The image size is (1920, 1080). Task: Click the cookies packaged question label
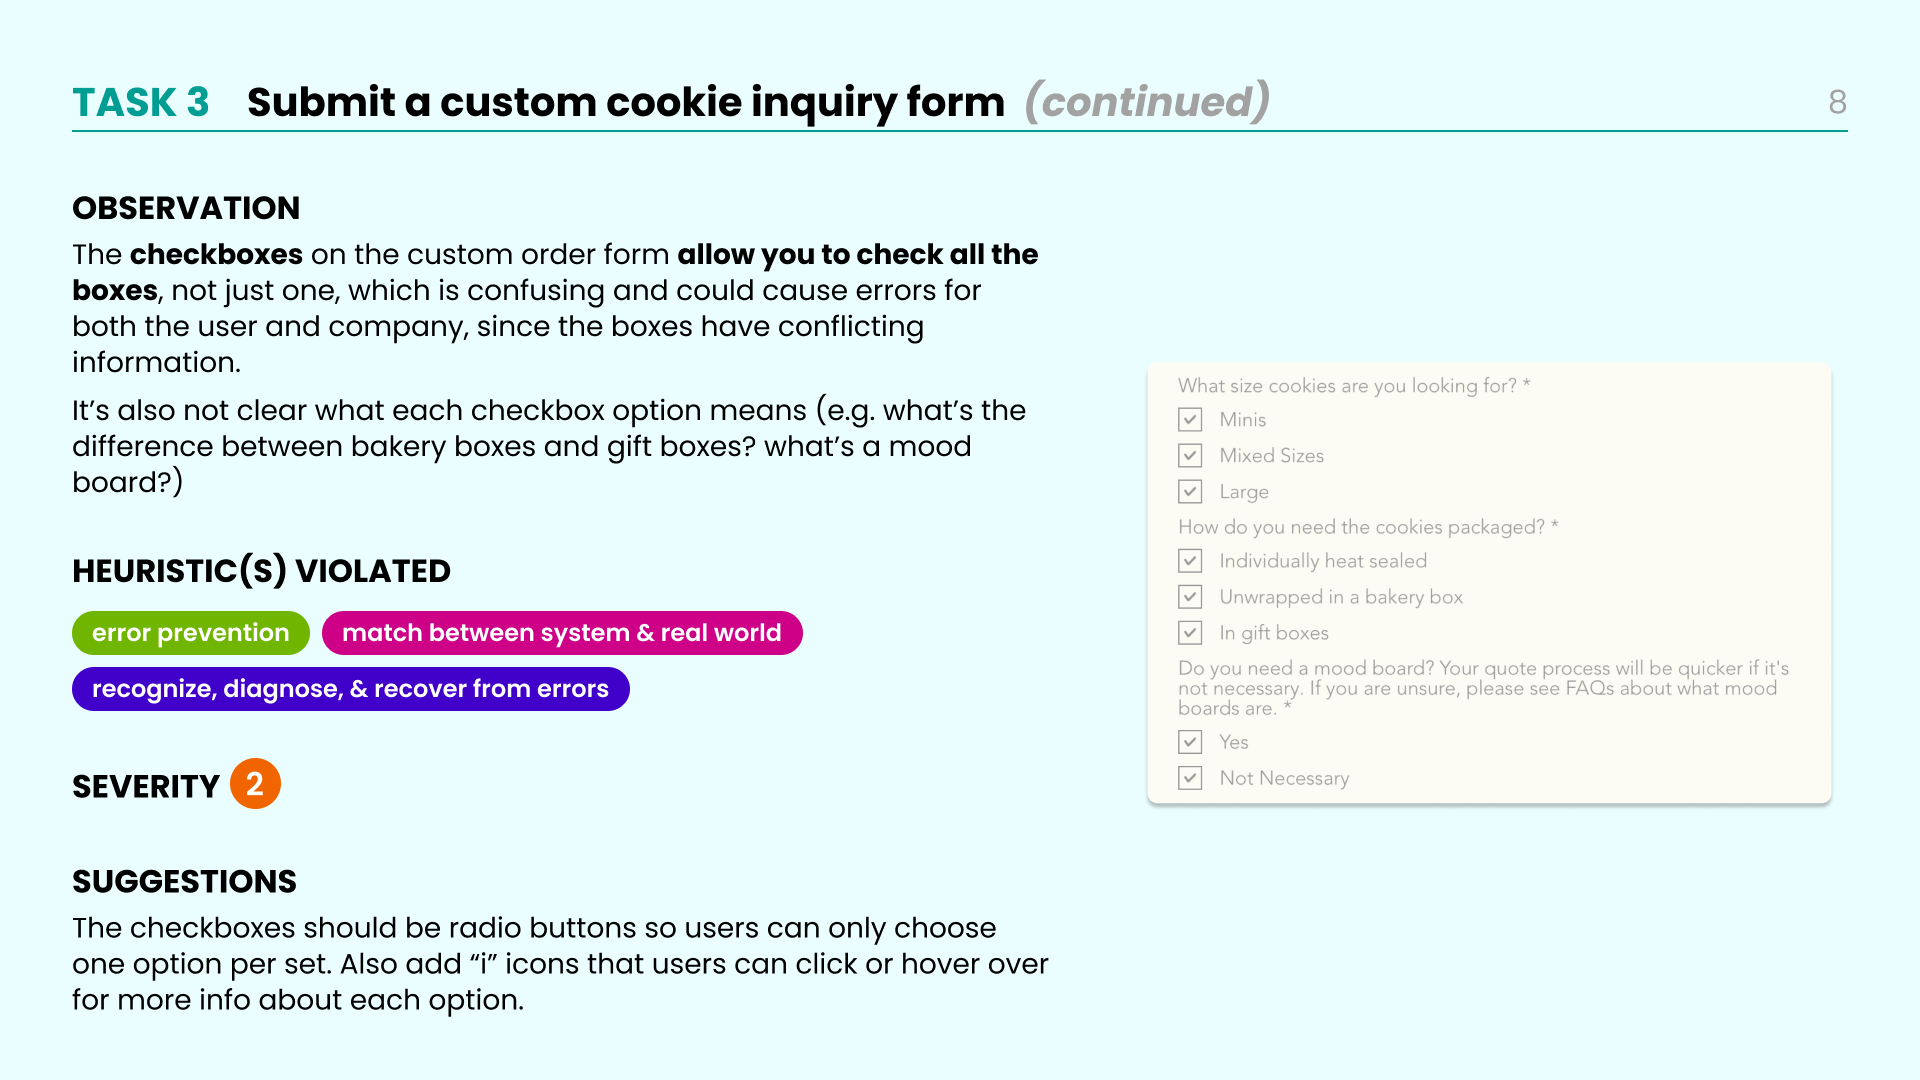[1368, 527]
